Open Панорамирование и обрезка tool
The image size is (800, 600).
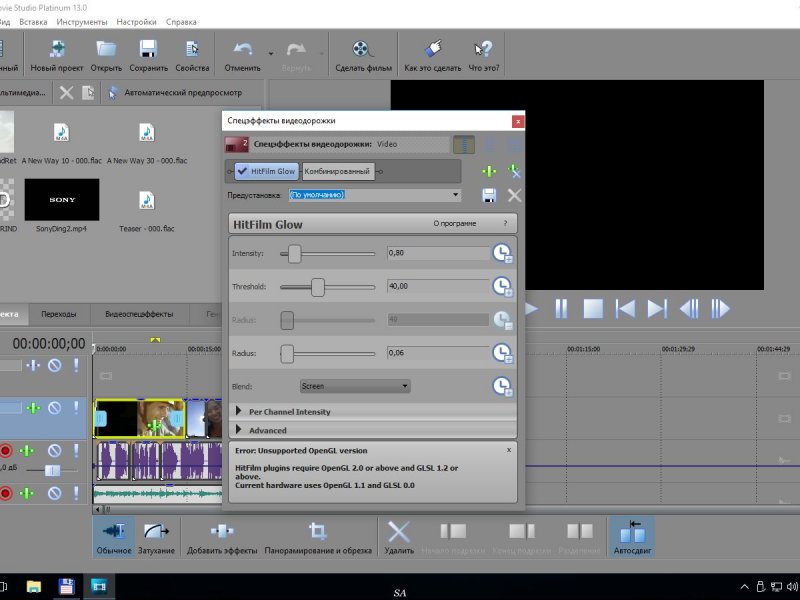tap(318, 537)
